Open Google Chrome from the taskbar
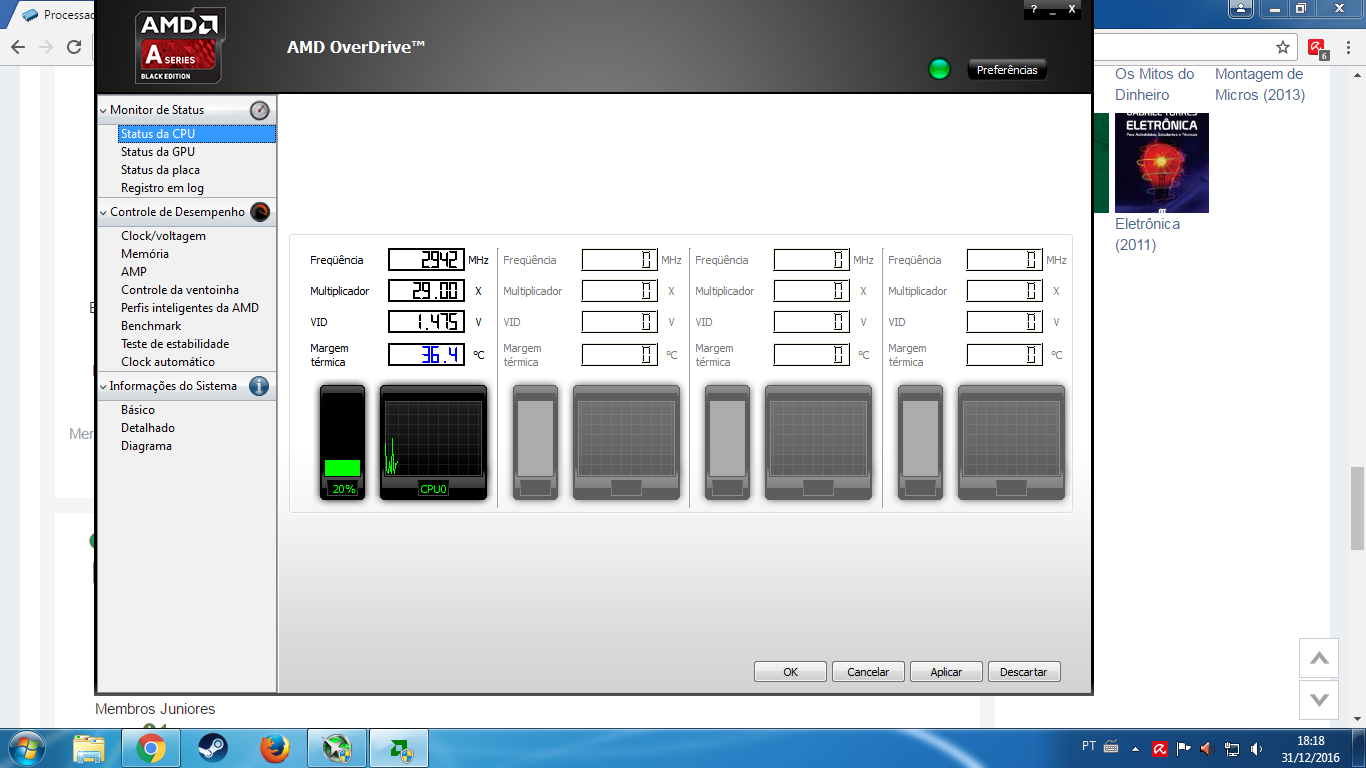 pos(151,748)
